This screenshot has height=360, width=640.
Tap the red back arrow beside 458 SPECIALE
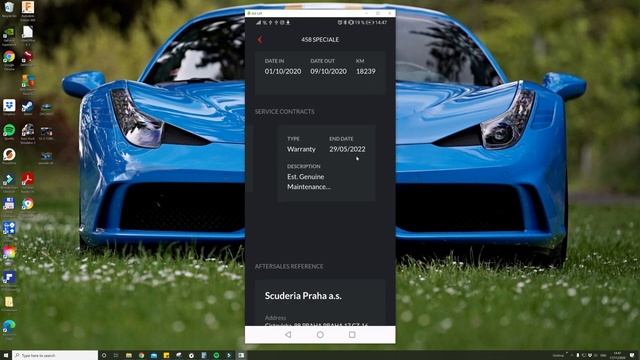[260, 40]
